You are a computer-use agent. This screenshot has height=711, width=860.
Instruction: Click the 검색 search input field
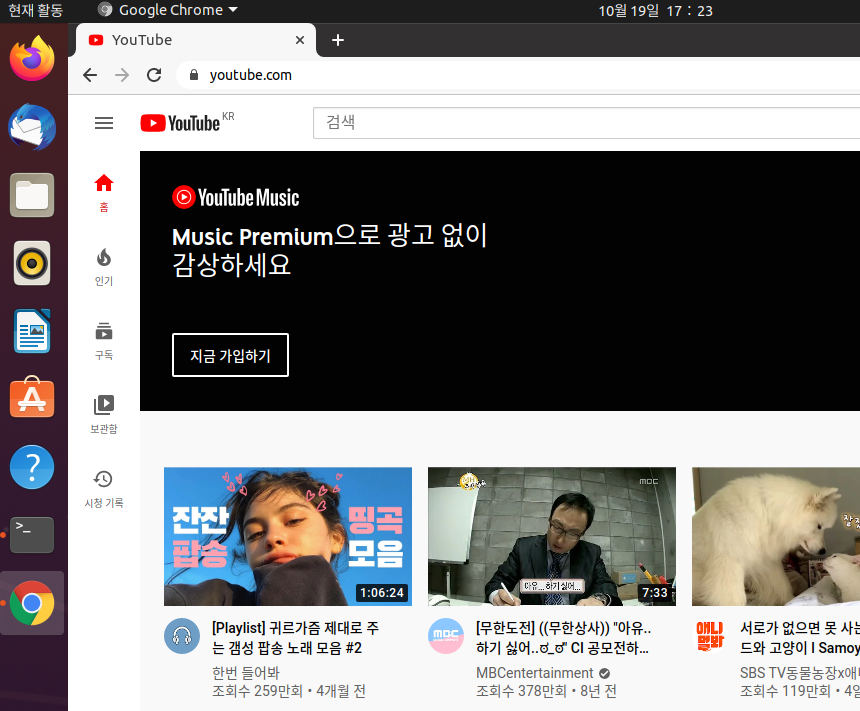pyautogui.click(x=586, y=123)
